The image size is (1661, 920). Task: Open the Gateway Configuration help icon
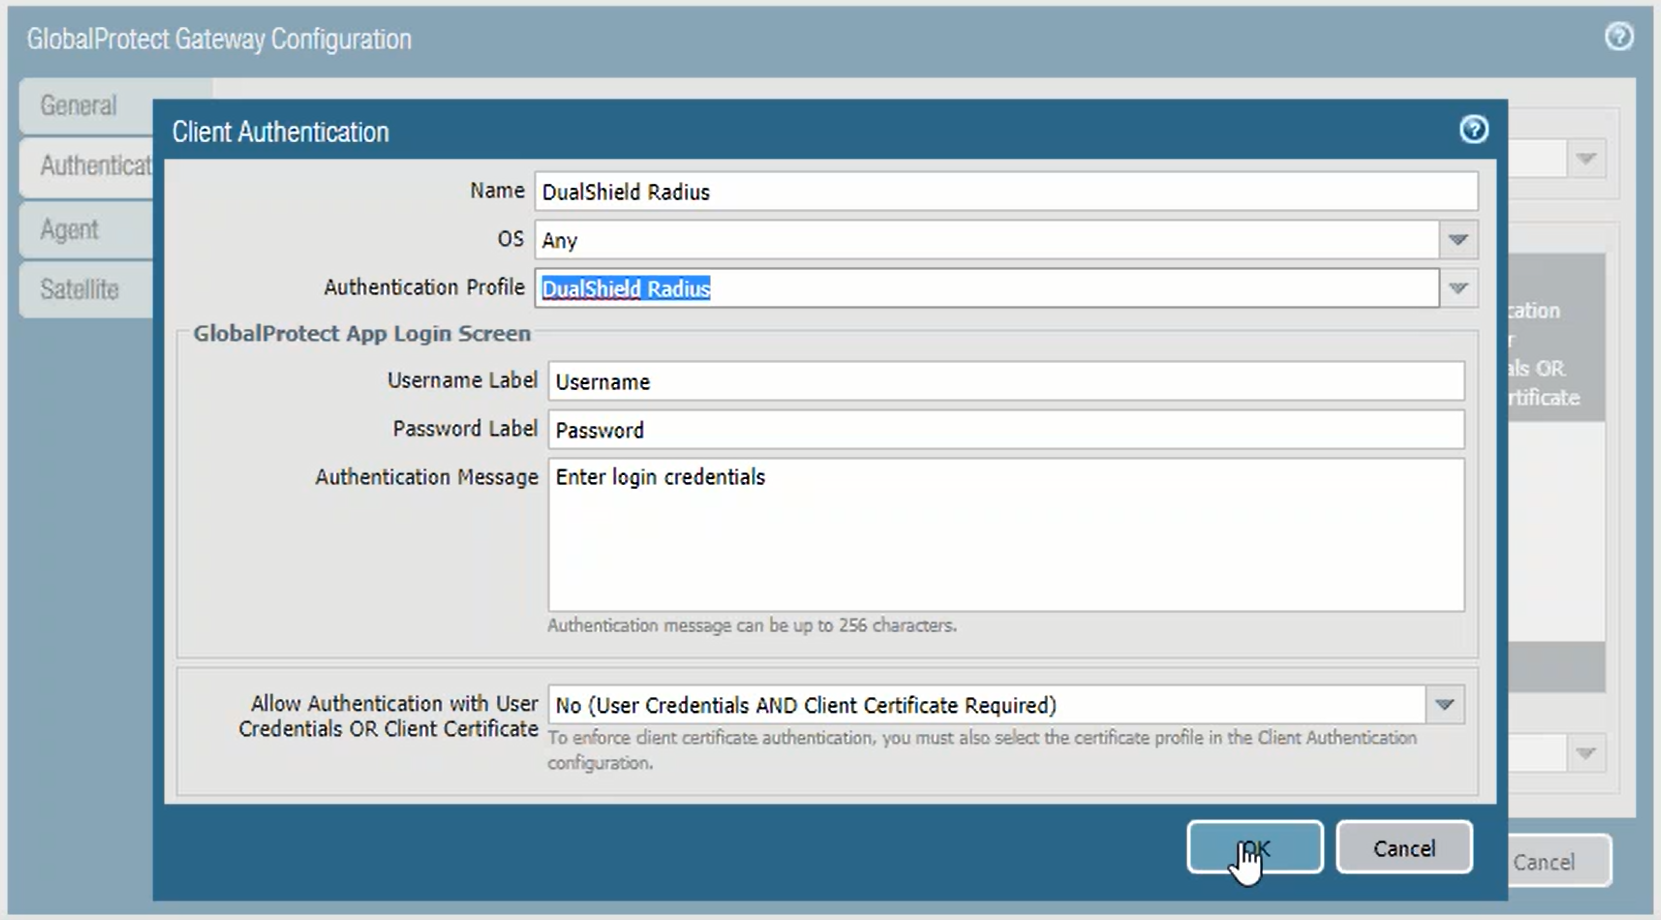click(1618, 37)
